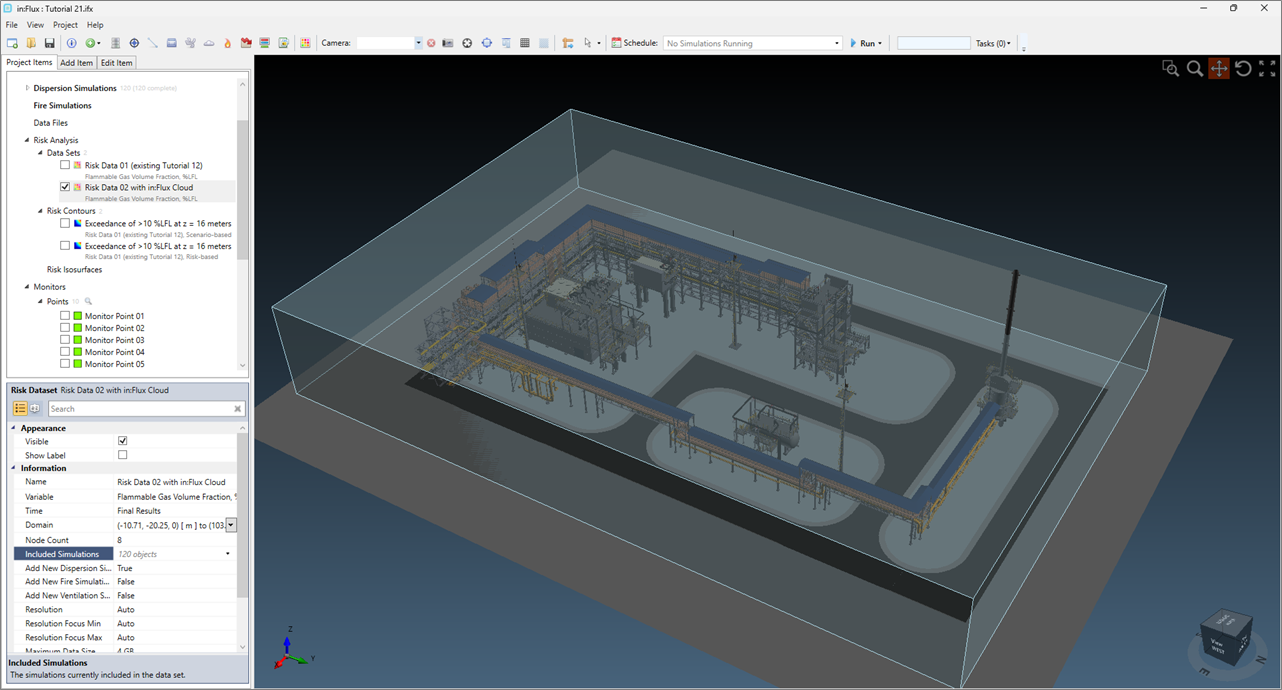Tick the Monitor Point 03 checkbox

point(65,340)
